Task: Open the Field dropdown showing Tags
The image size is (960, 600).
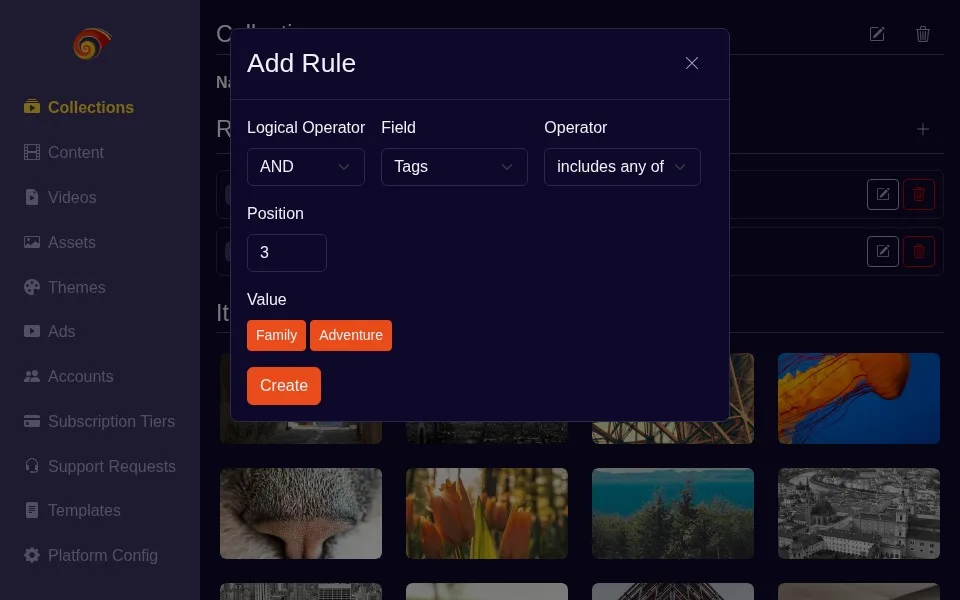Action: (454, 167)
